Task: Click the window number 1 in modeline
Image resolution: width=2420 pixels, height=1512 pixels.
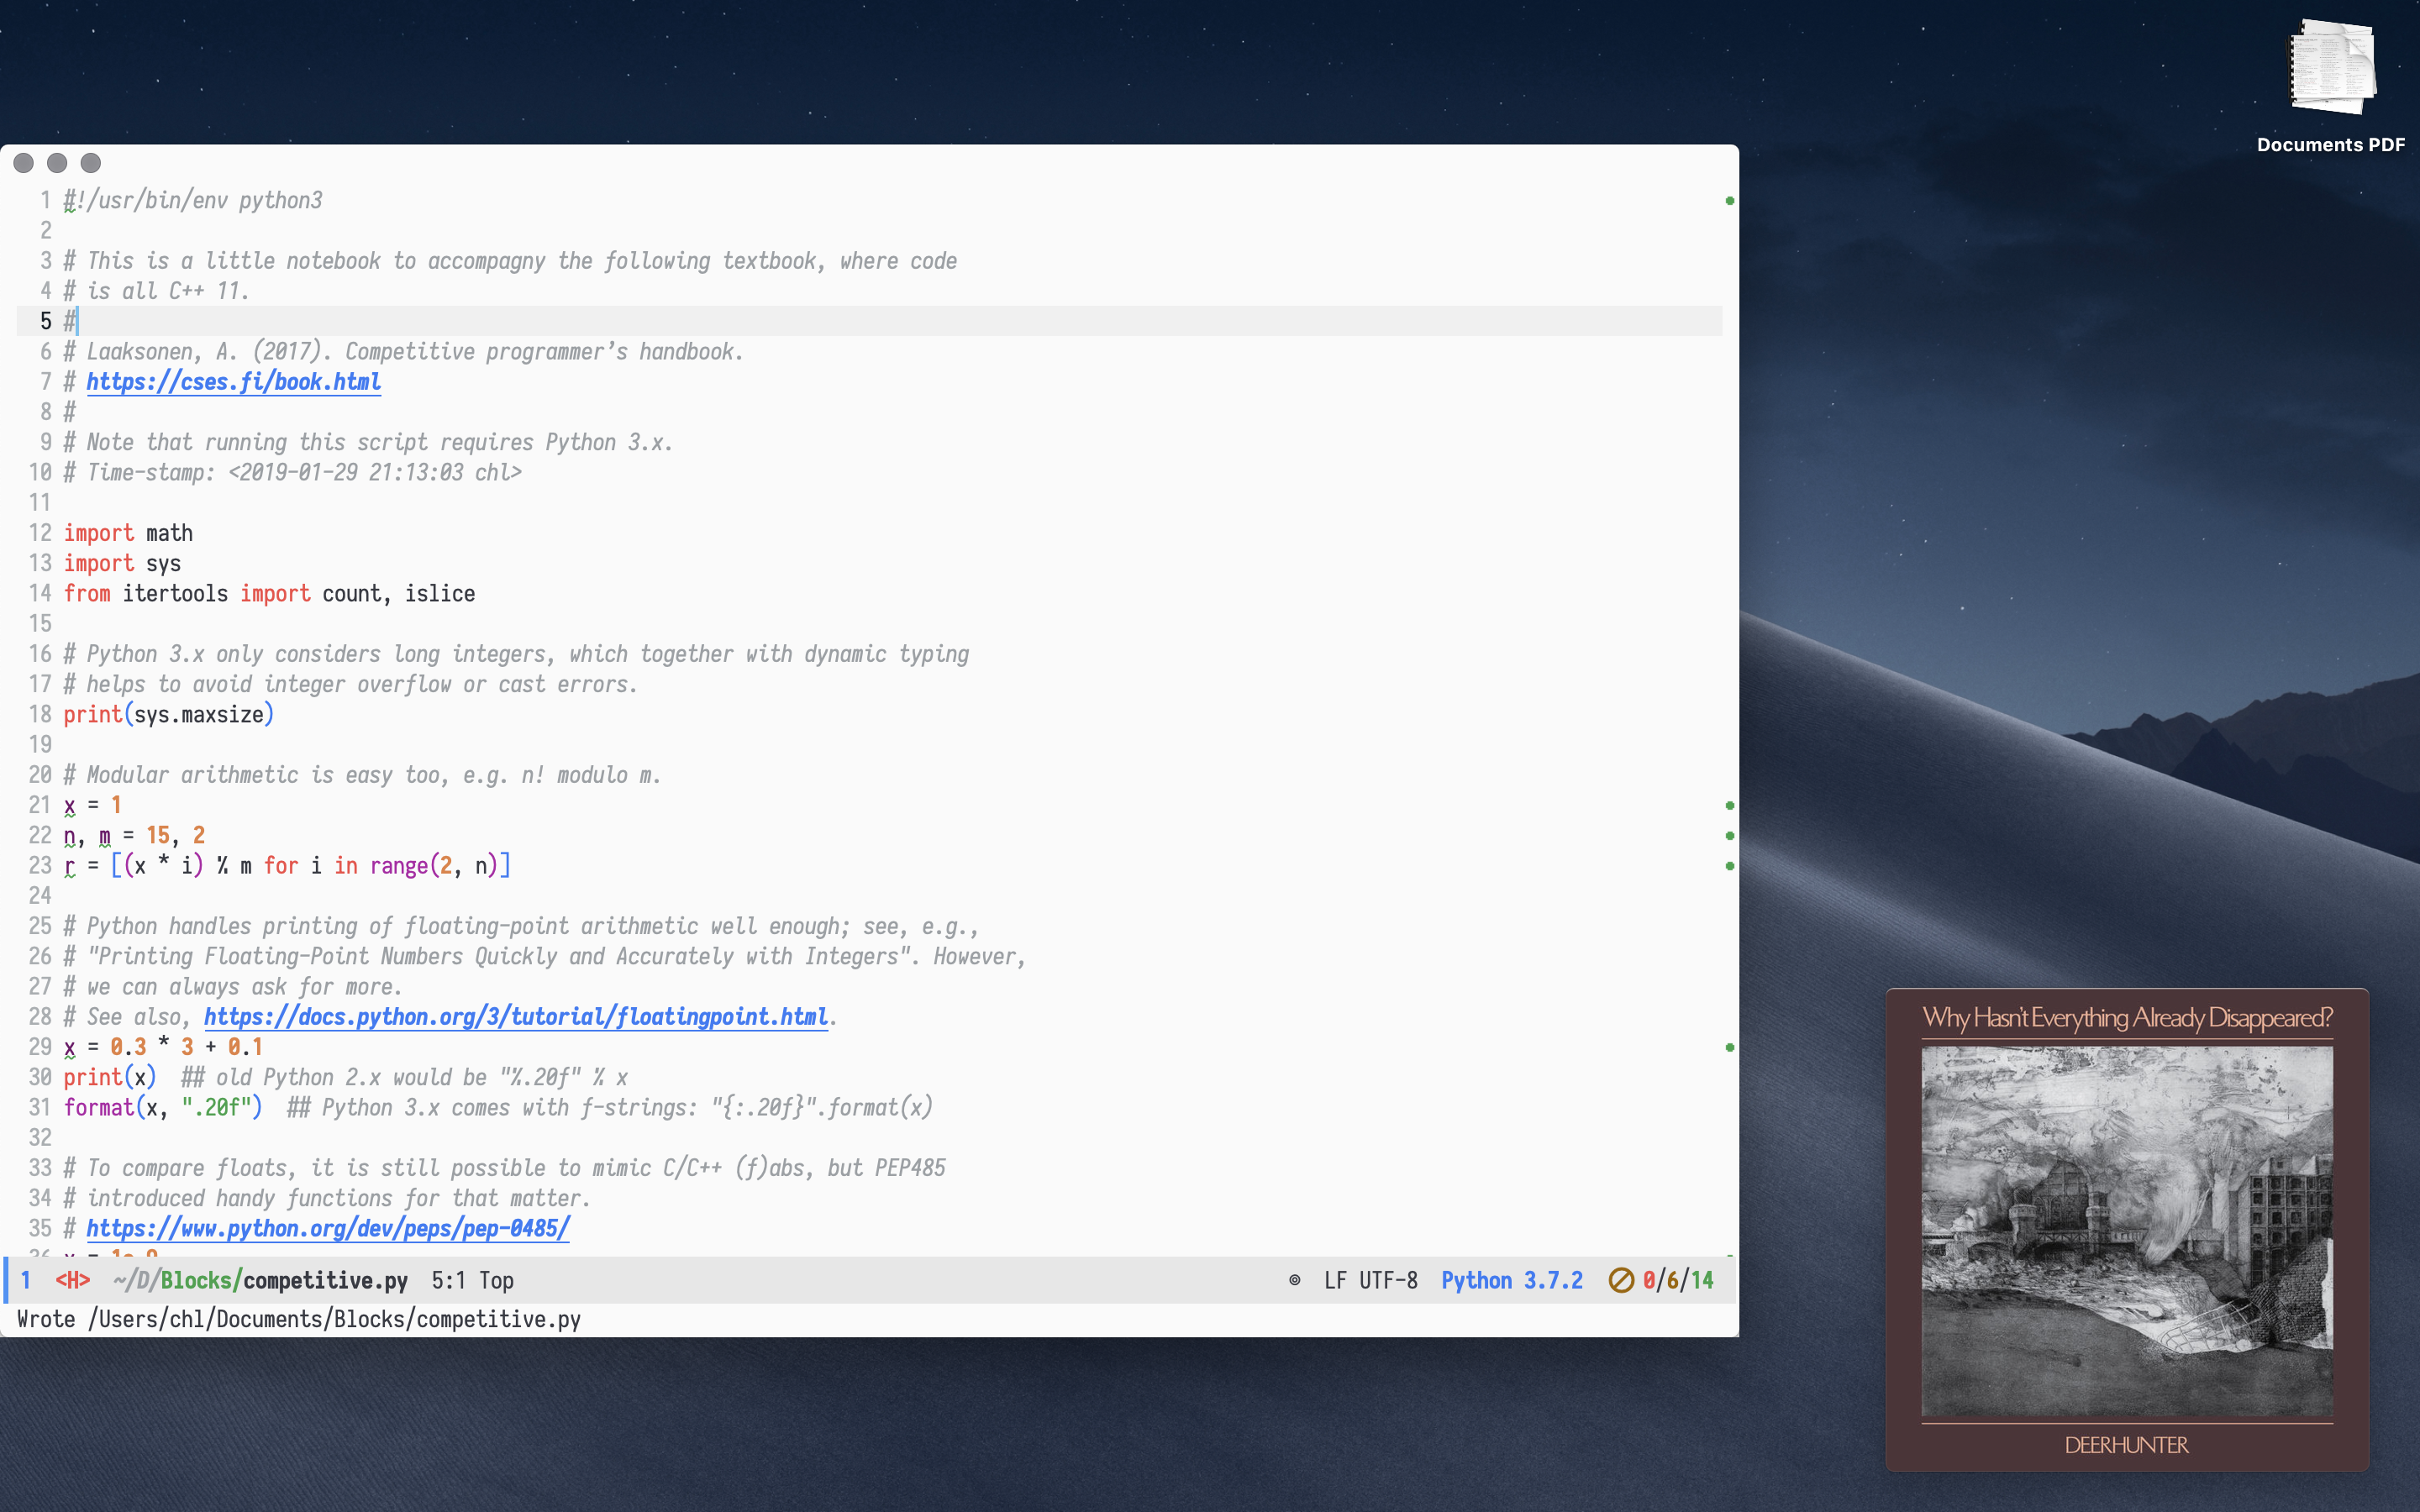Action: (x=26, y=1280)
